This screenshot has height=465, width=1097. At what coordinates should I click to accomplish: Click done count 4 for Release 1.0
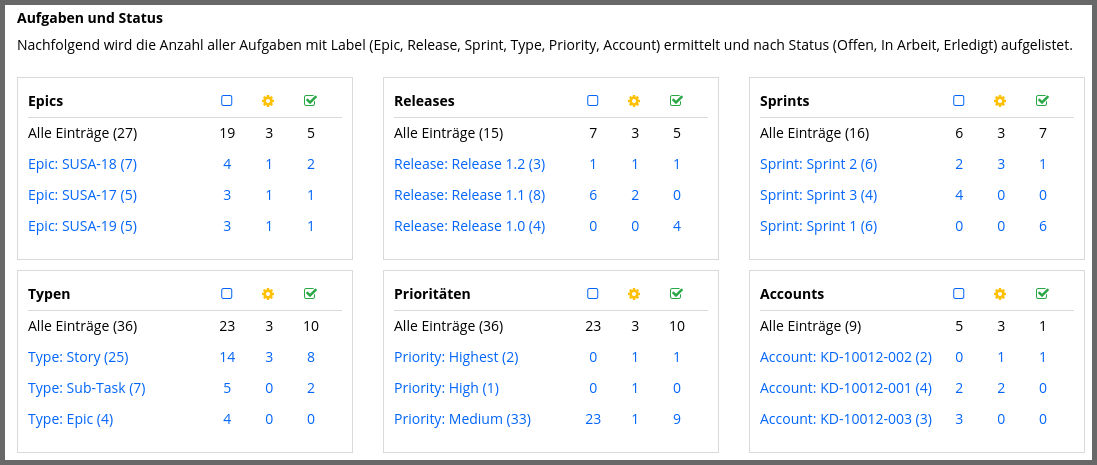pyautogui.click(x=677, y=227)
